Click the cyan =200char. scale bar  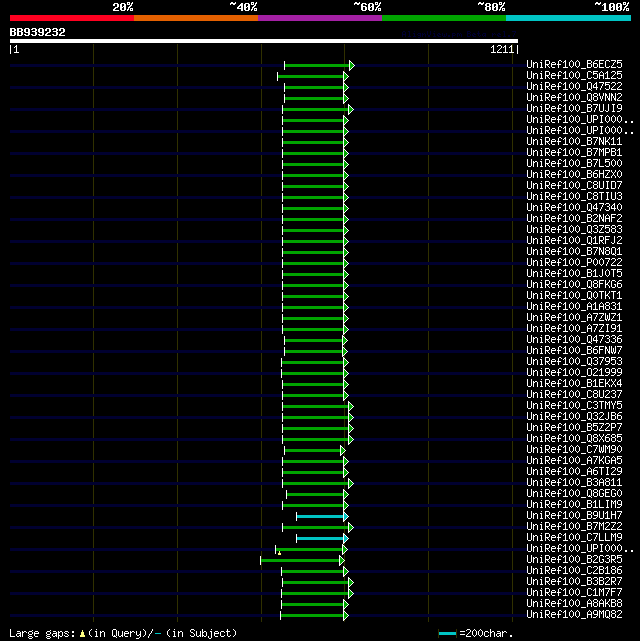coord(447,634)
